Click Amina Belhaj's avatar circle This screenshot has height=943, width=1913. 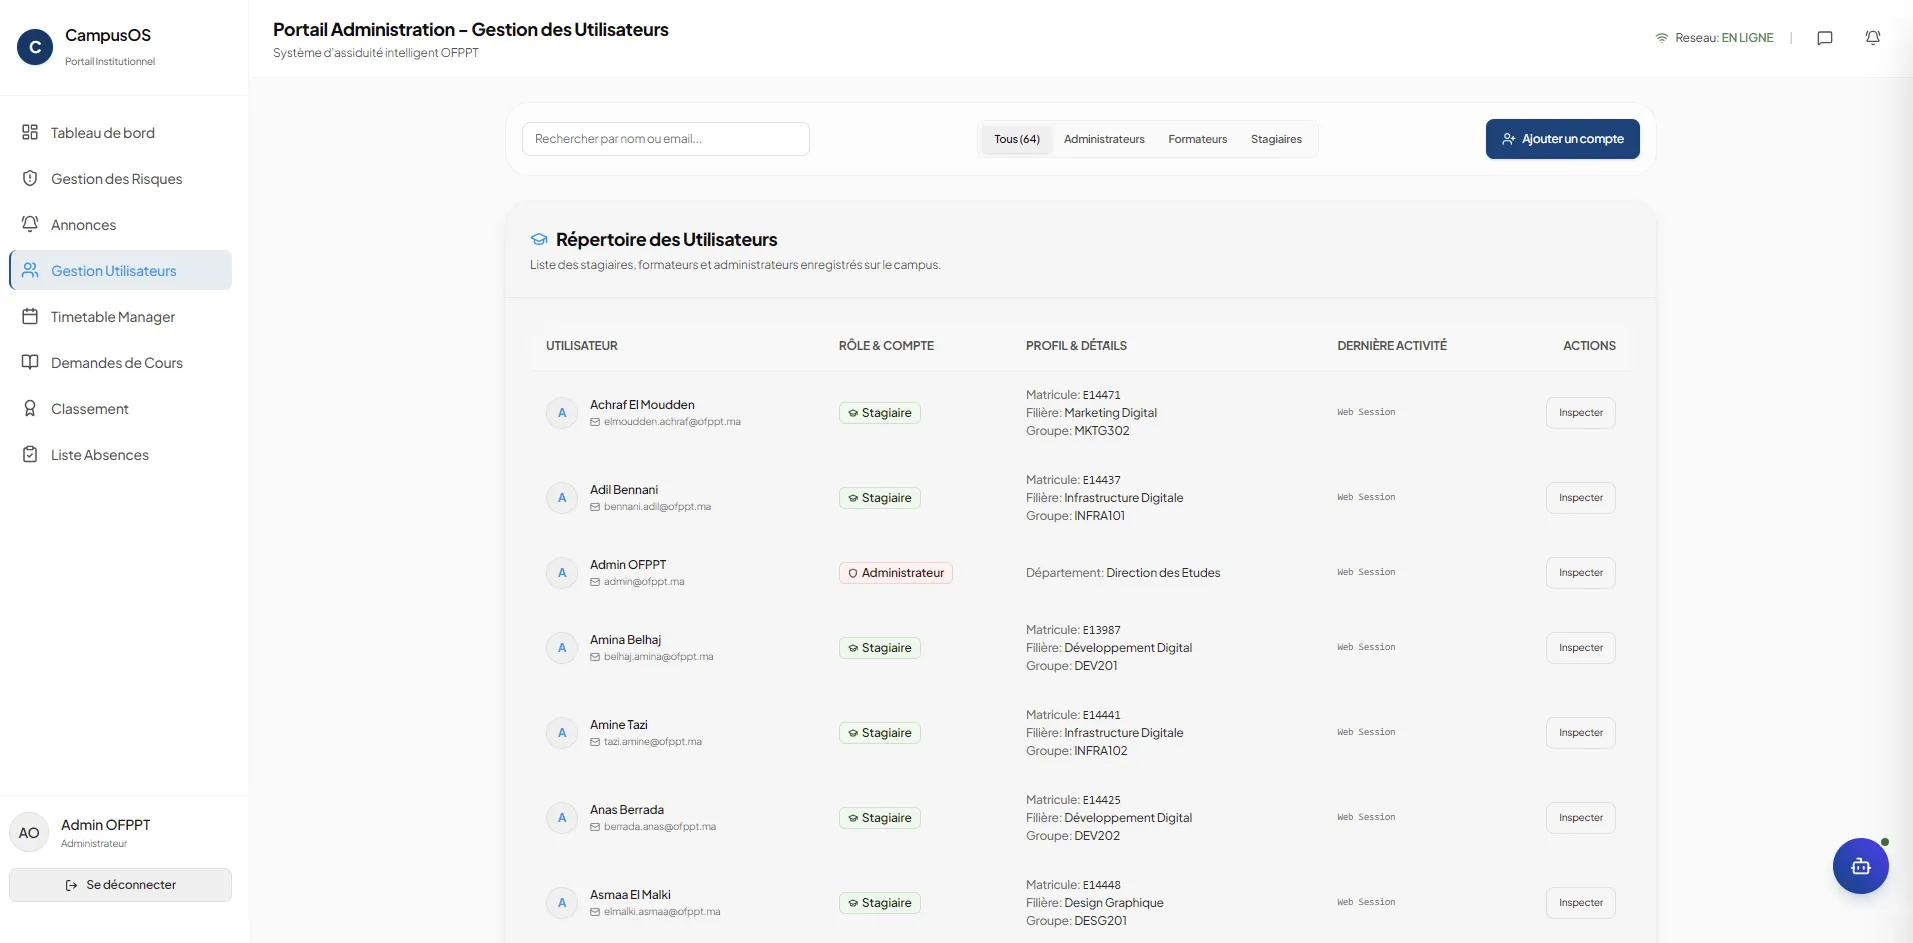point(562,648)
